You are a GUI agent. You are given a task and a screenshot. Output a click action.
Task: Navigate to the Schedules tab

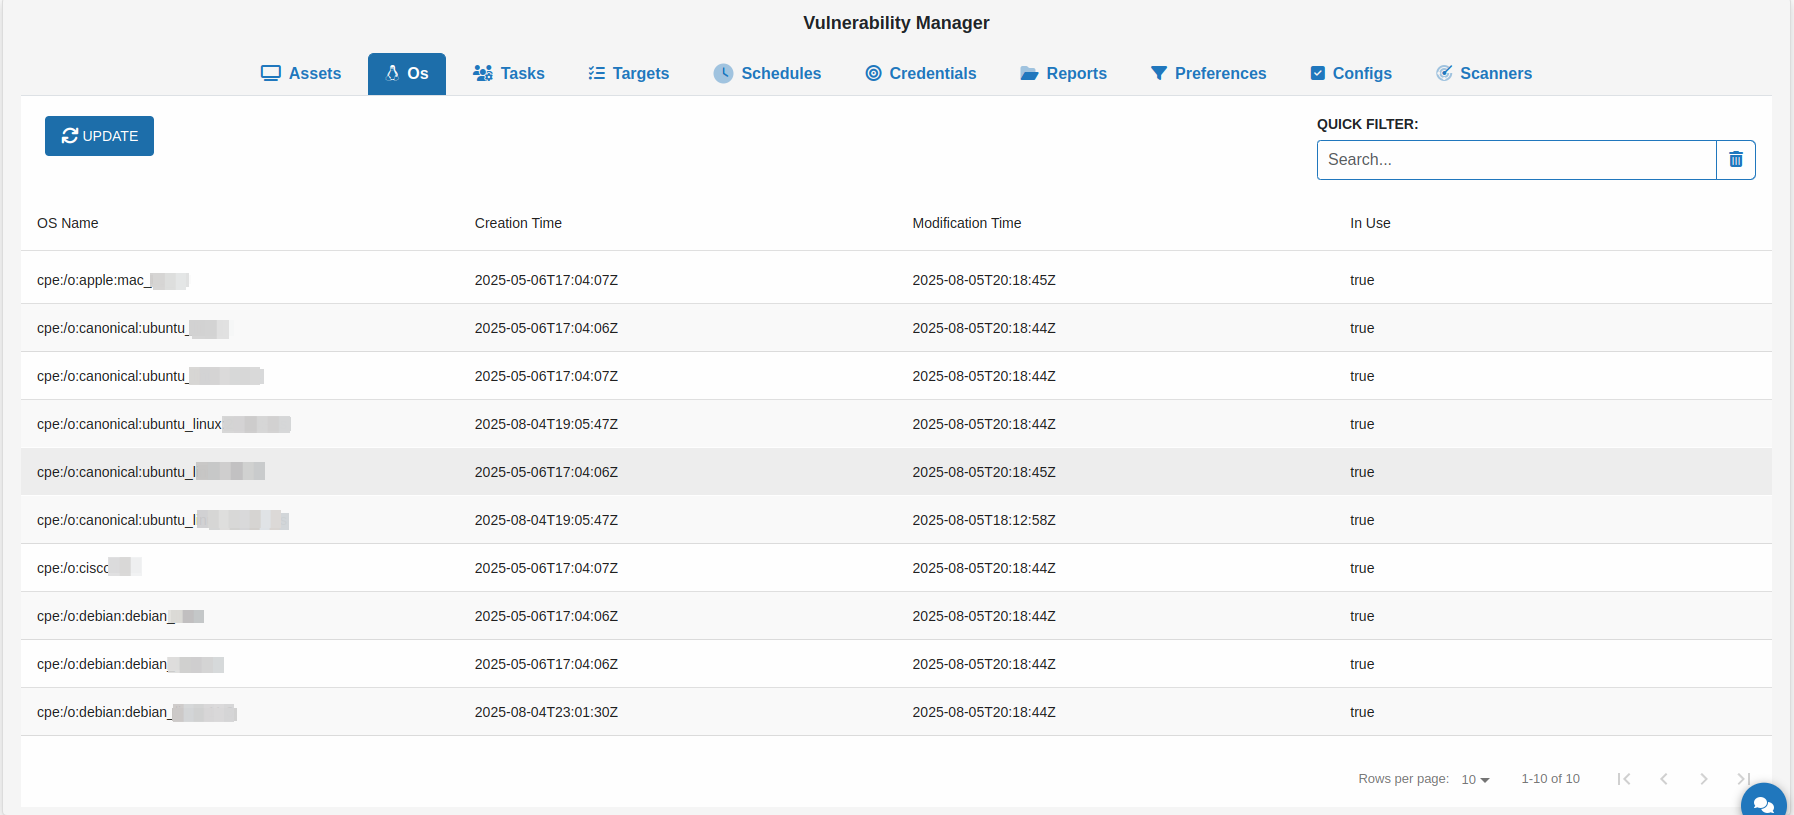[x=767, y=74]
